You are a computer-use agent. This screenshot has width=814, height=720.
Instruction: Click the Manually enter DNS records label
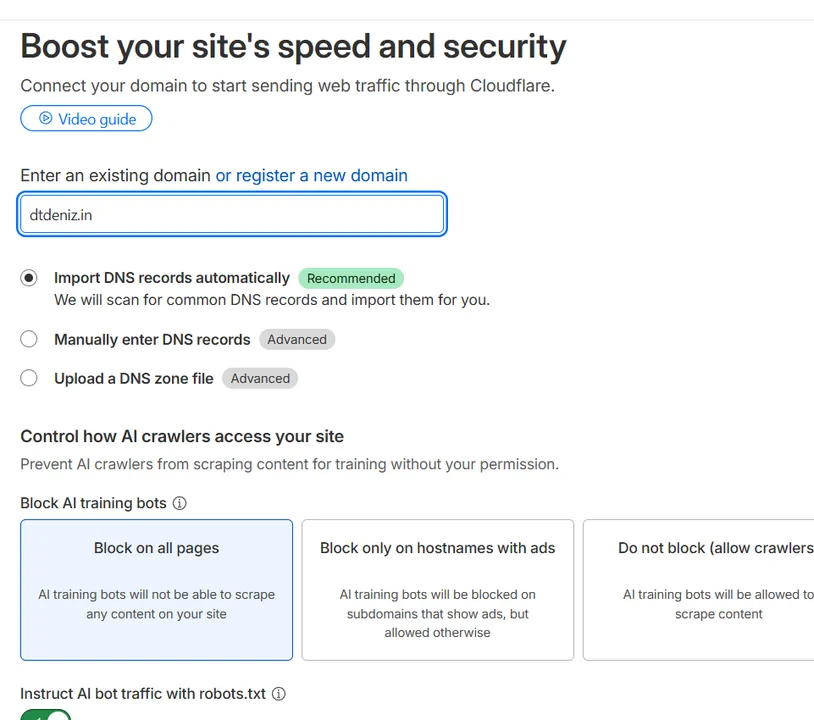click(x=152, y=339)
